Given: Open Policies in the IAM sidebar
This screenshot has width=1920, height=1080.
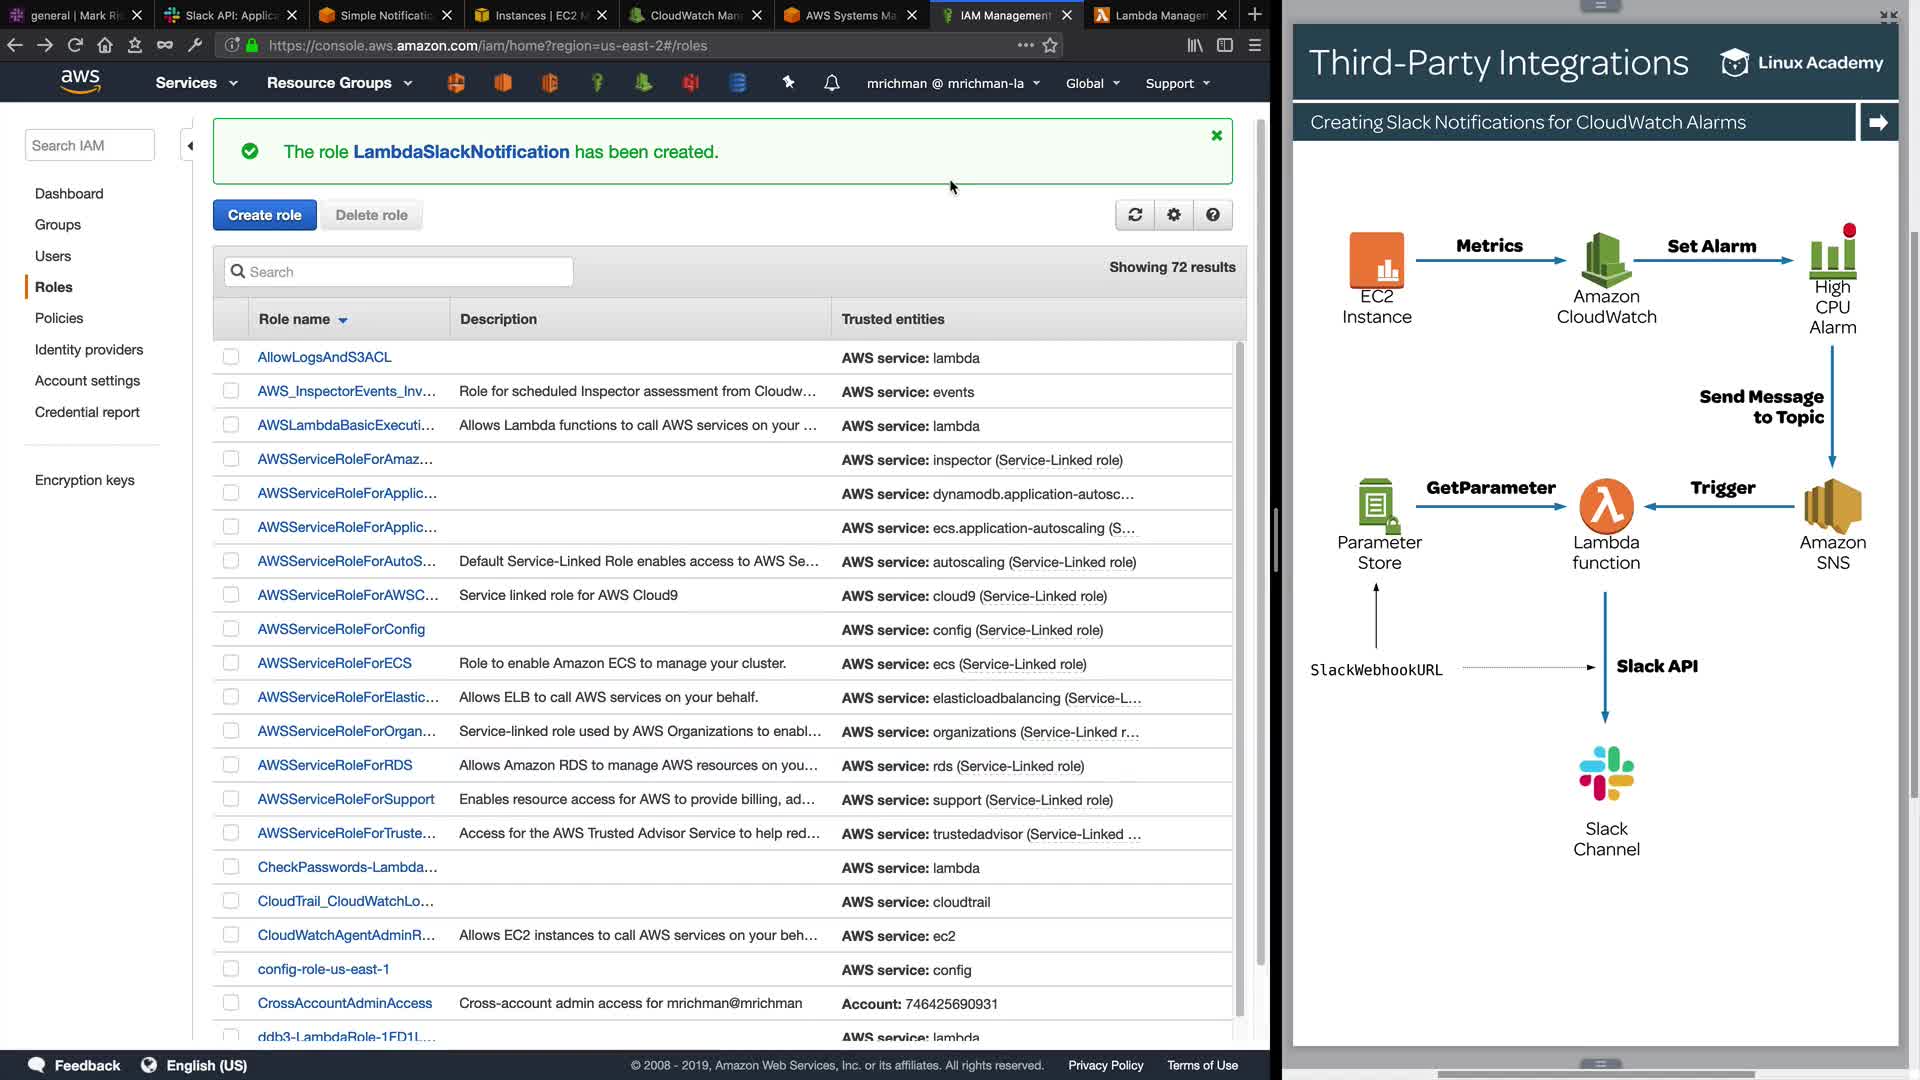Looking at the screenshot, I should [59, 318].
